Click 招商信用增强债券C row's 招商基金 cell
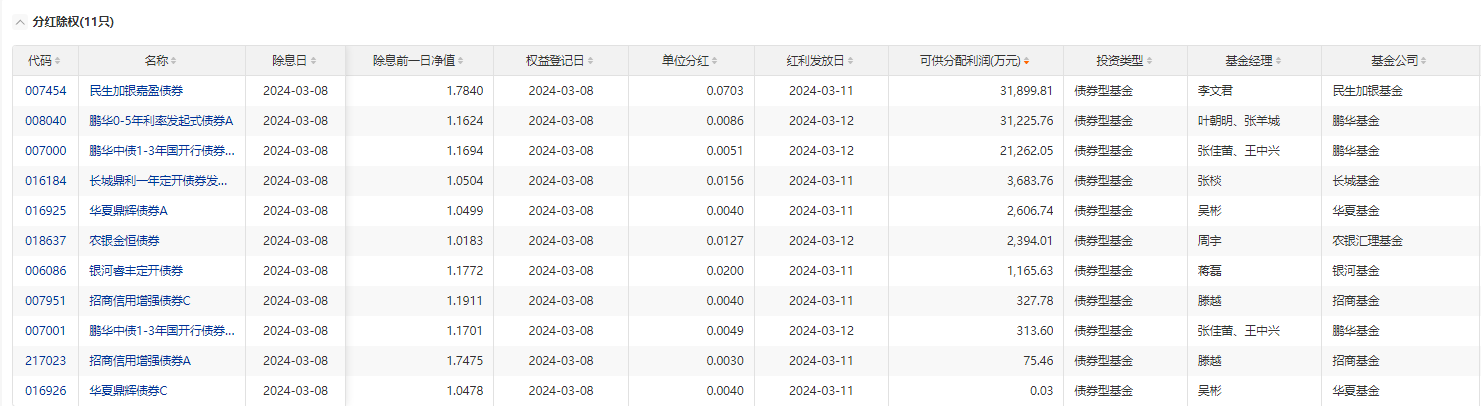The height and width of the screenshot is (406, 1481). click(1356, 301)
